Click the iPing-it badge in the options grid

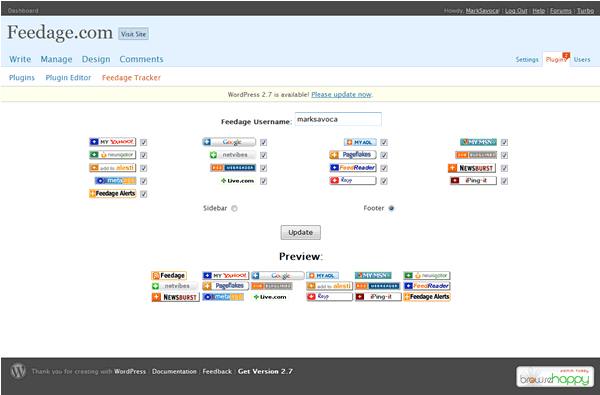[x=473, y=180]
